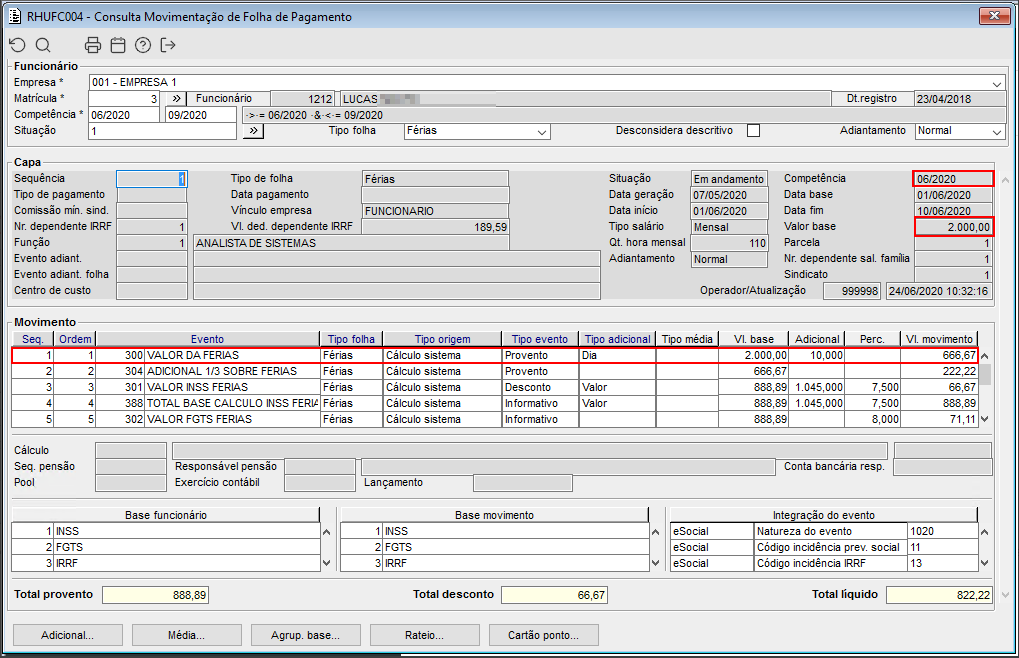The height and width of the screenshot is (658, 1019).
Task: Click the first Competência date field
Action: [x=124, y=115]
